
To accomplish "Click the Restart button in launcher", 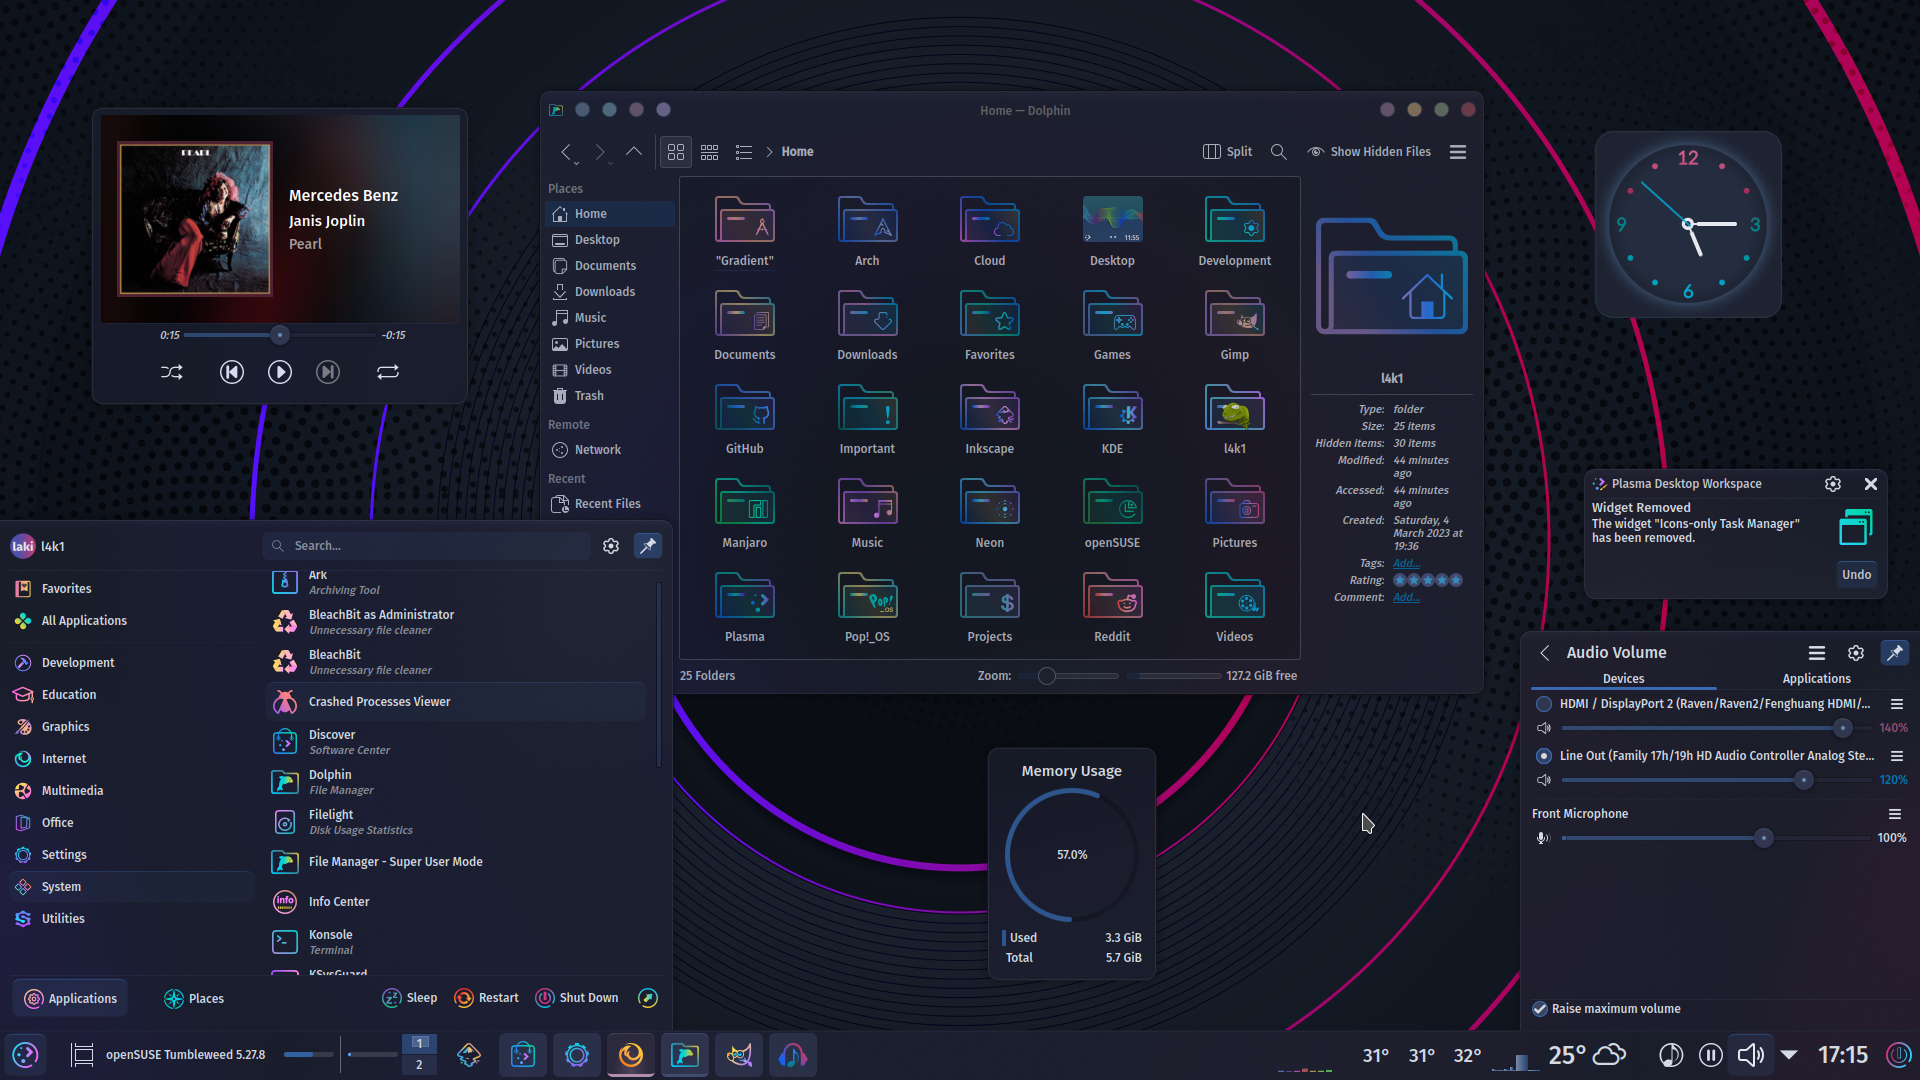I will coord(487,998).
